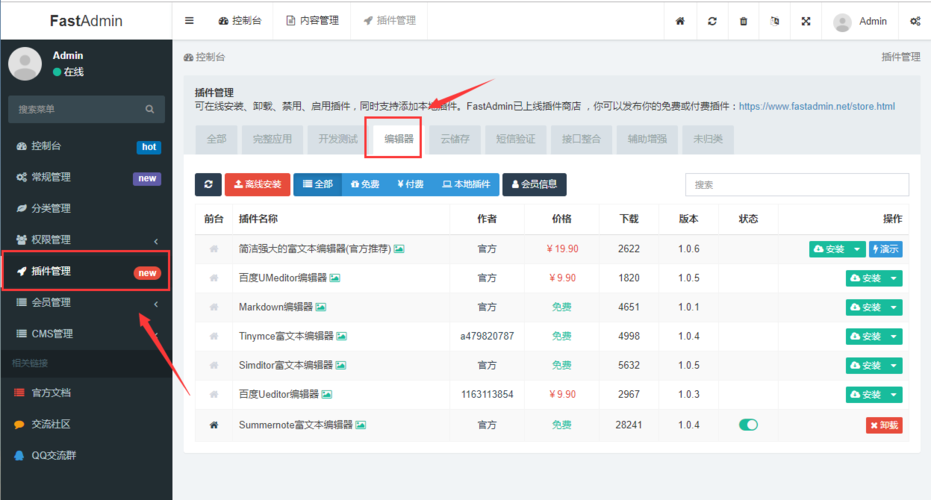Open the settings gears icon at top right
The height and width of the screenshot is (500, 931).
pos(915,21)
